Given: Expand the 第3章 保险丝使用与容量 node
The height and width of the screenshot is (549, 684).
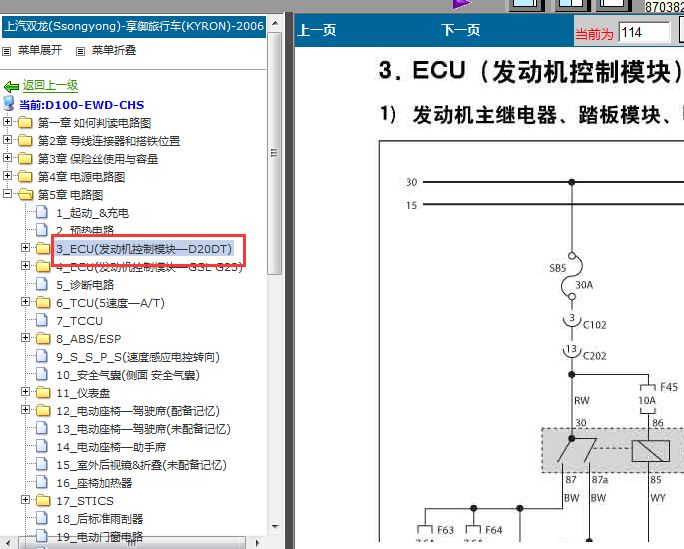Looking at the screenshot, I should coord(7,157).
